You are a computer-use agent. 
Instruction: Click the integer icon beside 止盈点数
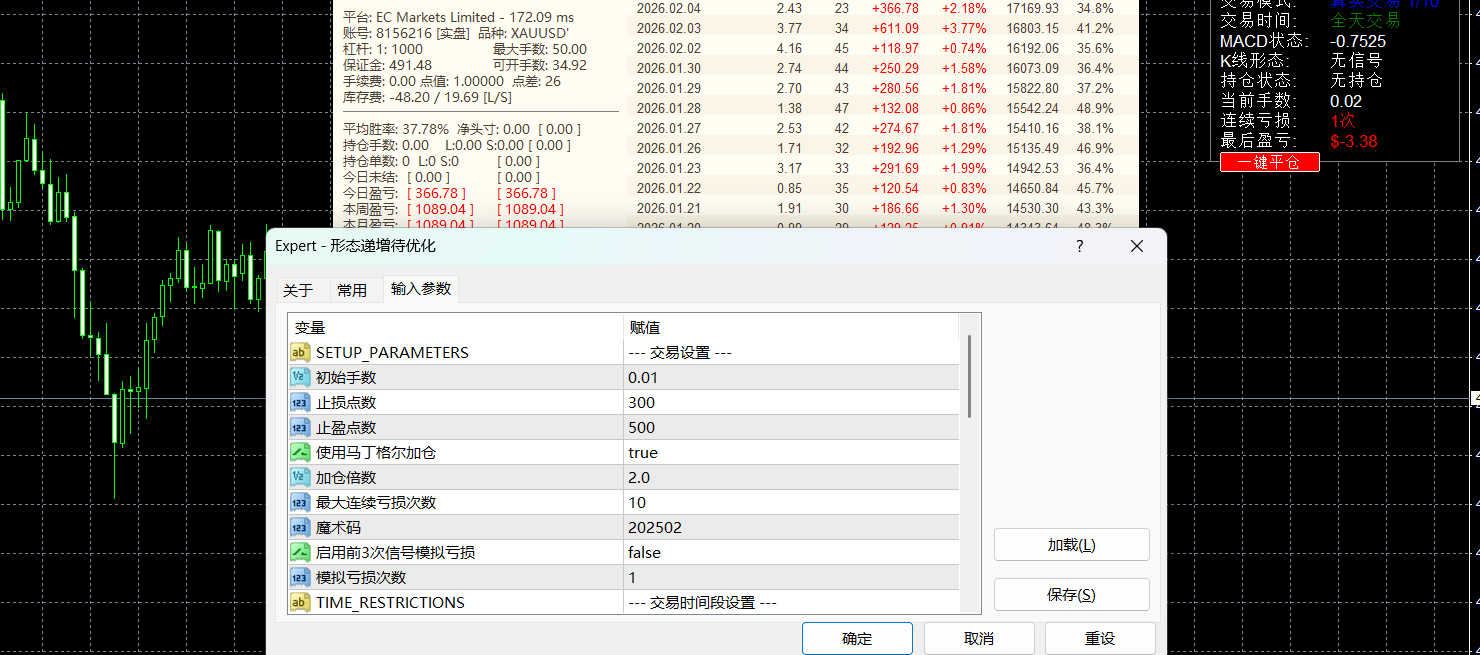click(x=300, y=427)
